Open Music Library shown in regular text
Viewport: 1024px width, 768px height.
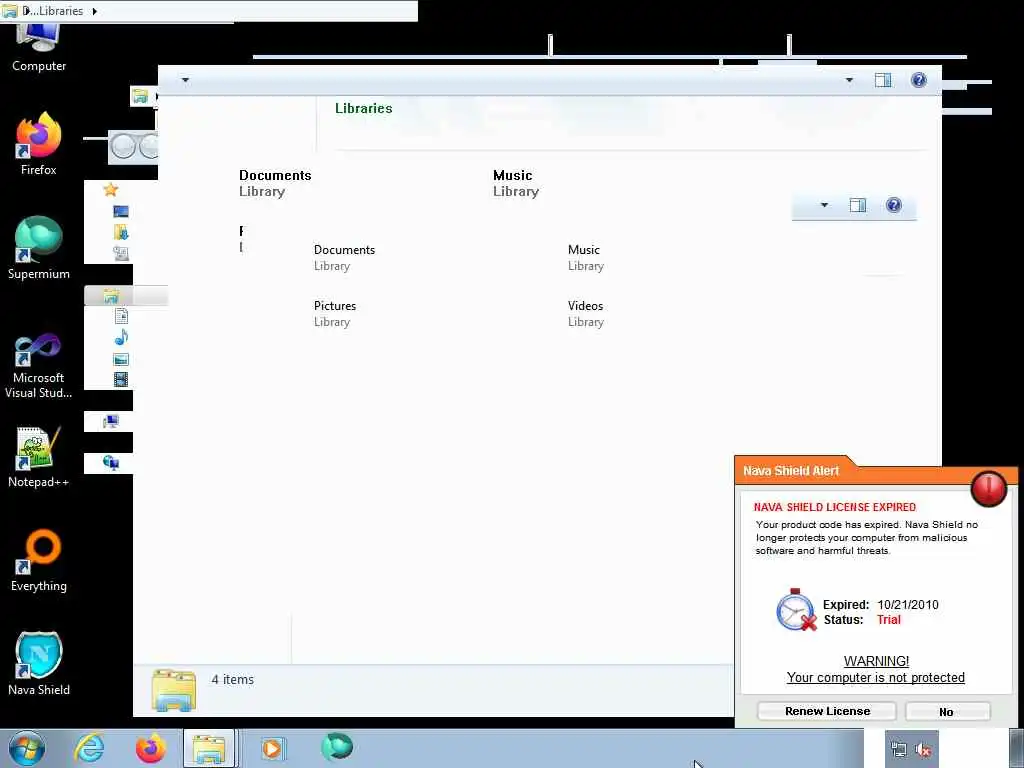coord(585,257)
